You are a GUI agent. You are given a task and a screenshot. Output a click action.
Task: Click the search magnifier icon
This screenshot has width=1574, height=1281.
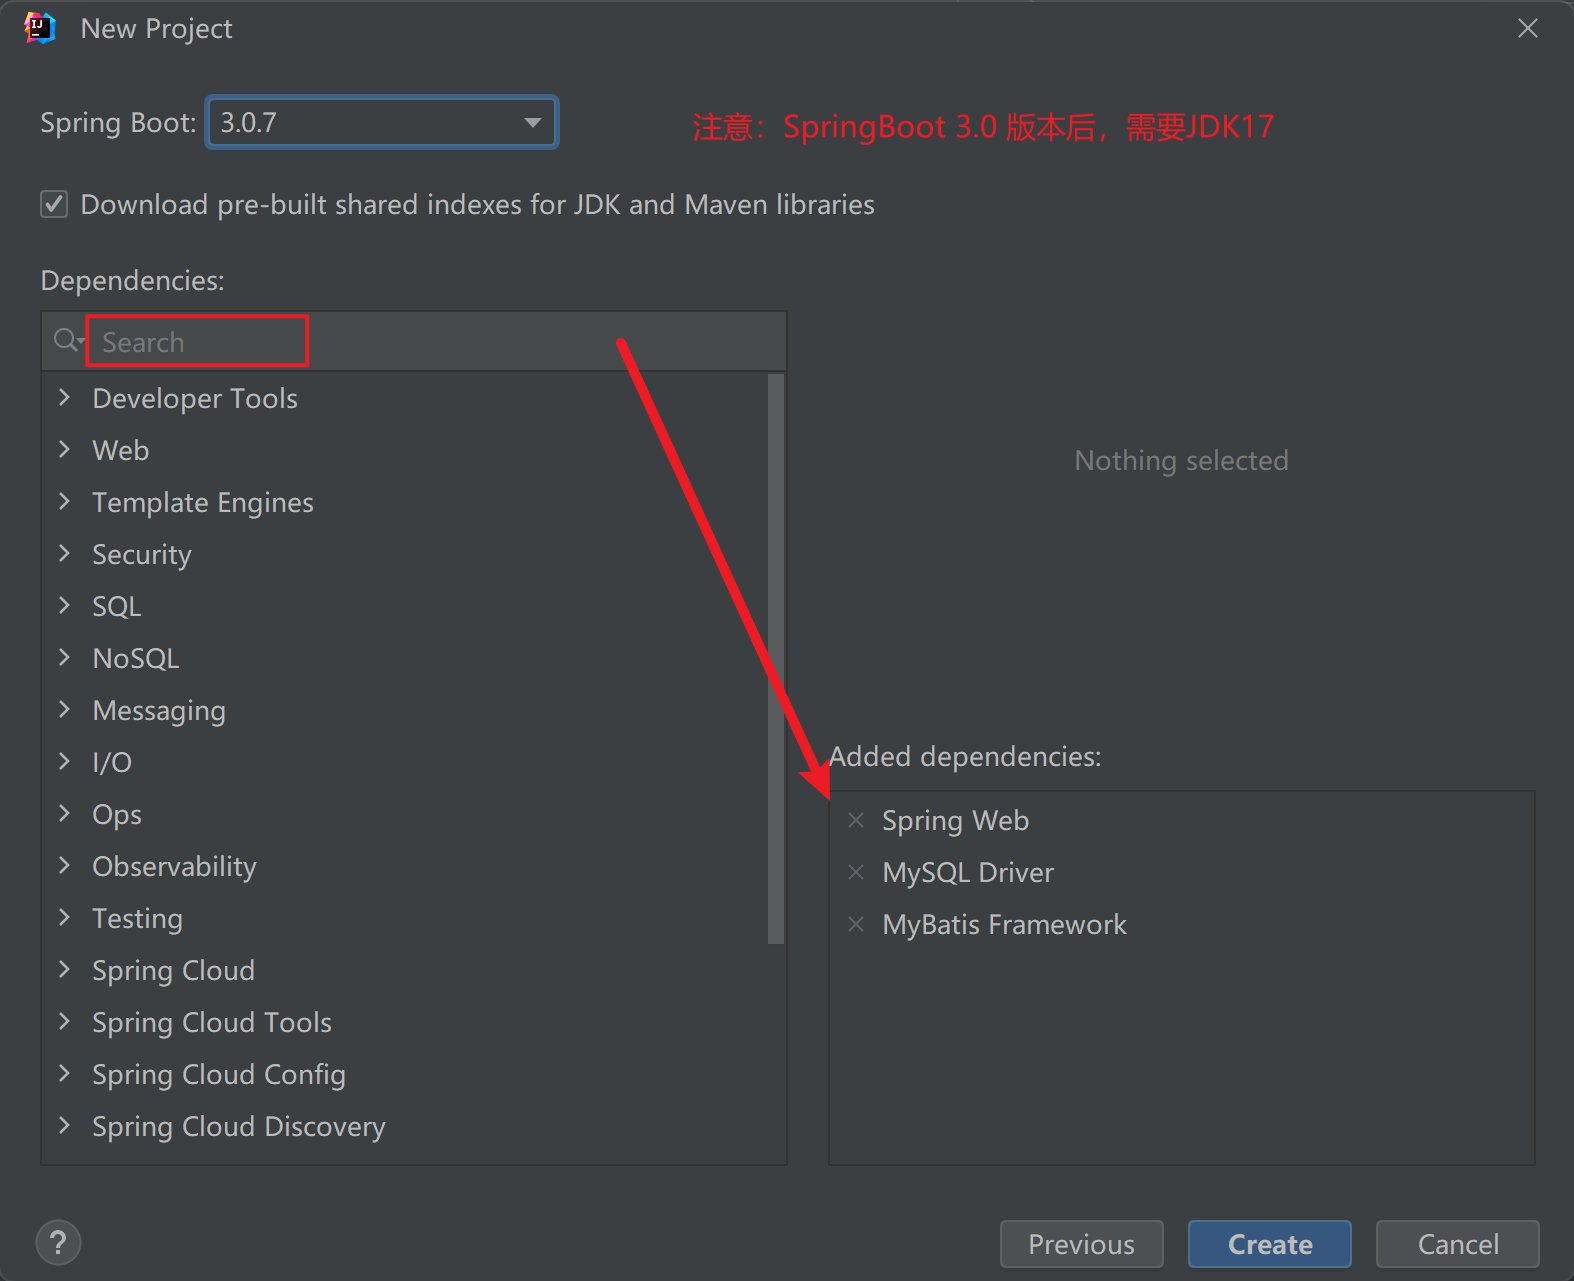67,341
